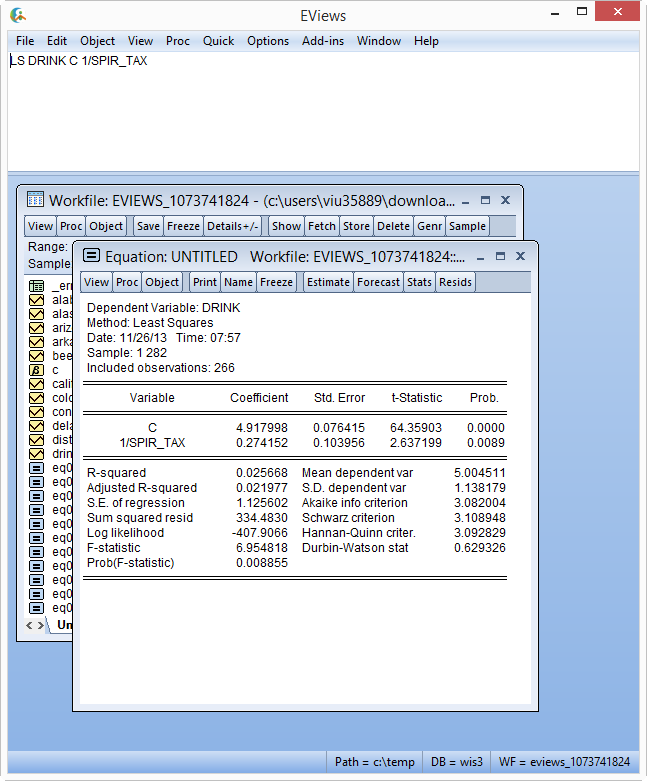
Task: Click the EViews application icon in title bar
Action: pos(18,15)
